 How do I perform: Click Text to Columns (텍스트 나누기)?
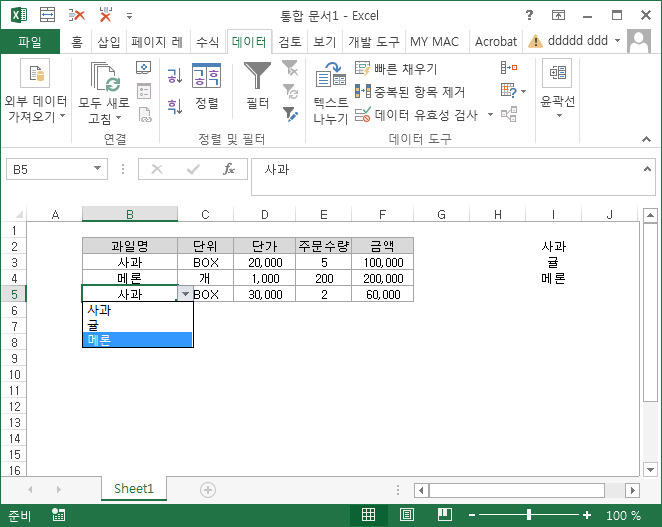pos(331,93)
